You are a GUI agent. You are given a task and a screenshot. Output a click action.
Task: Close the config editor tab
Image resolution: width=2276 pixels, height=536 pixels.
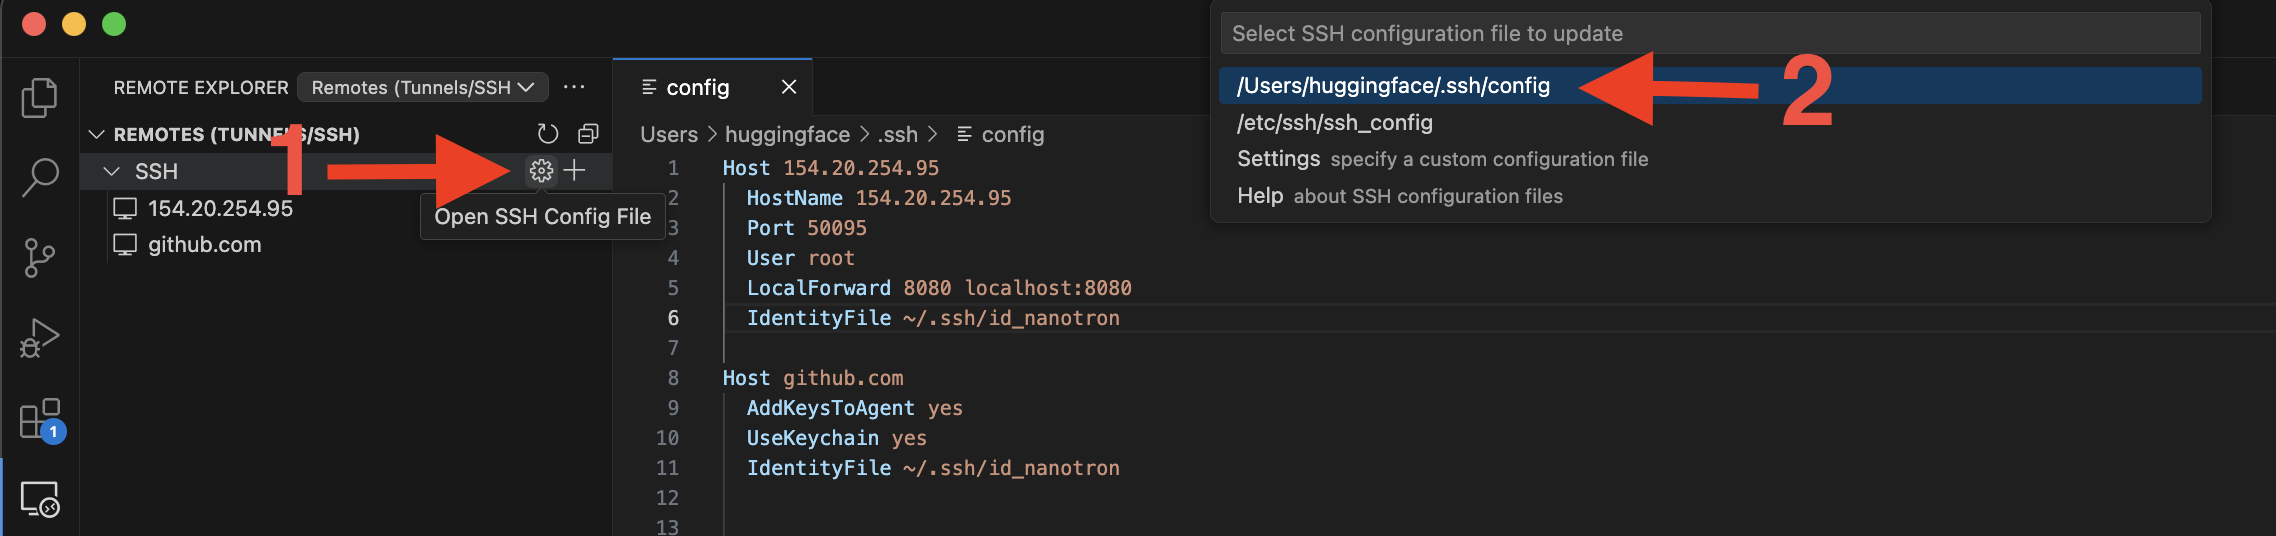click(x=789, y=87)
